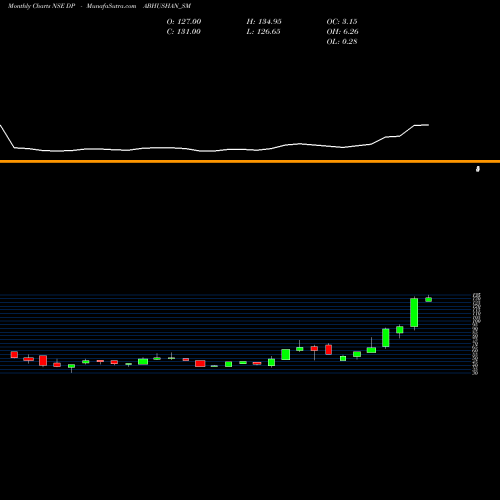Click the MunafaSutra.com label
This screenshot has height=500, width=500.
pyautogui.click(x=111, y=6)
